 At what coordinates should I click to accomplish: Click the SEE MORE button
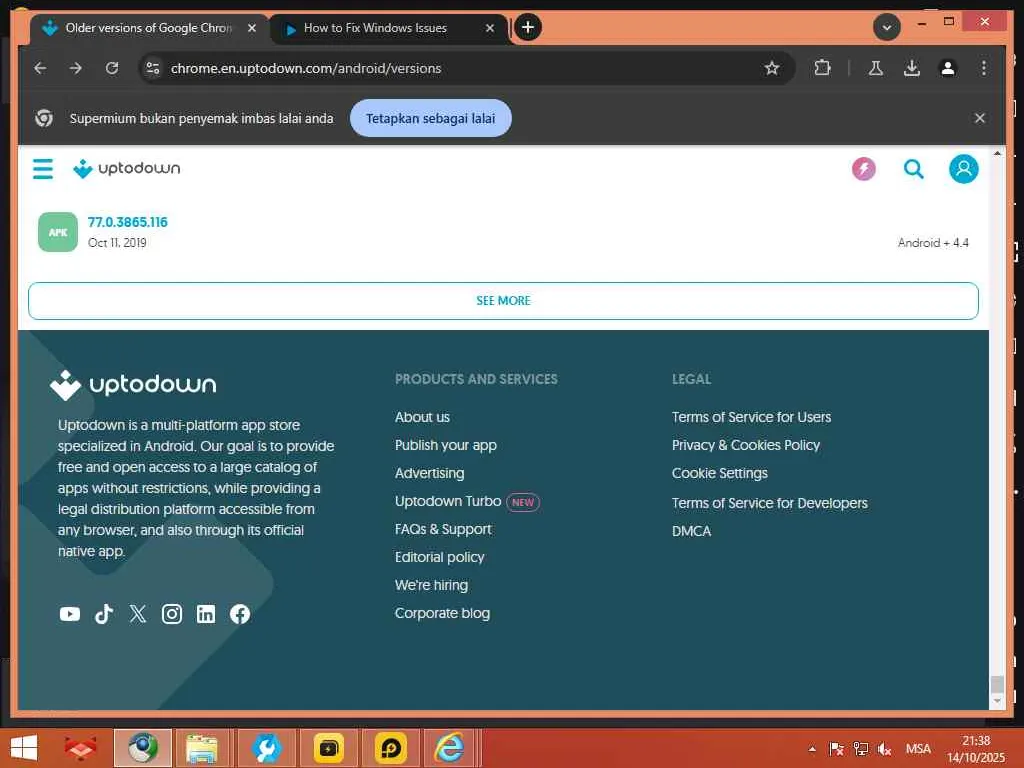coord(503,301)
